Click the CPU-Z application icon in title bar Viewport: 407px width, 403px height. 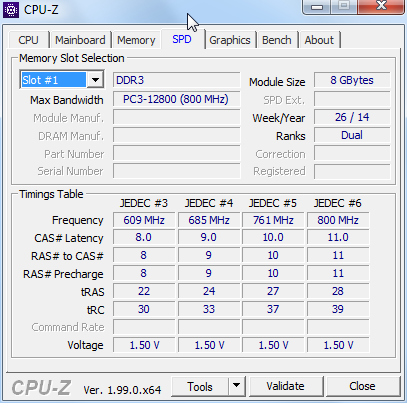(x=11, y=10)
